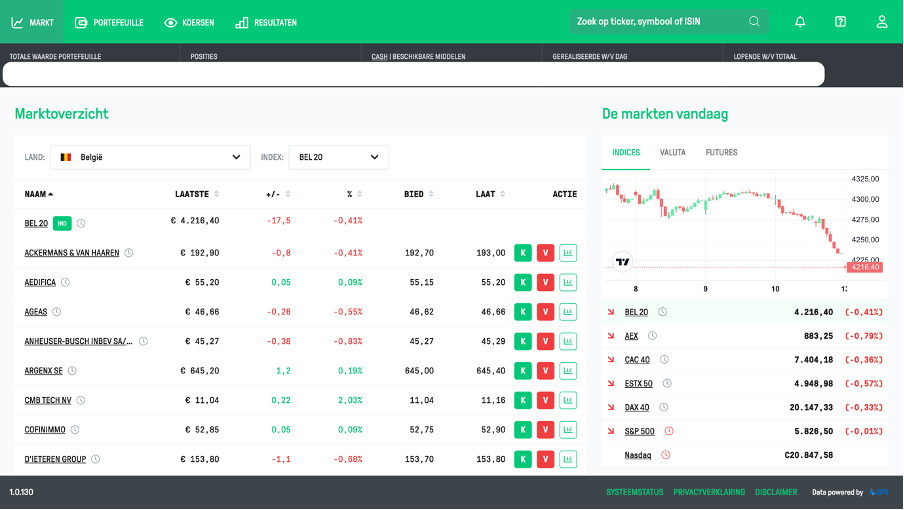
Task: Go to Koersen in top navigation
Action: click(x=189, y=22)
